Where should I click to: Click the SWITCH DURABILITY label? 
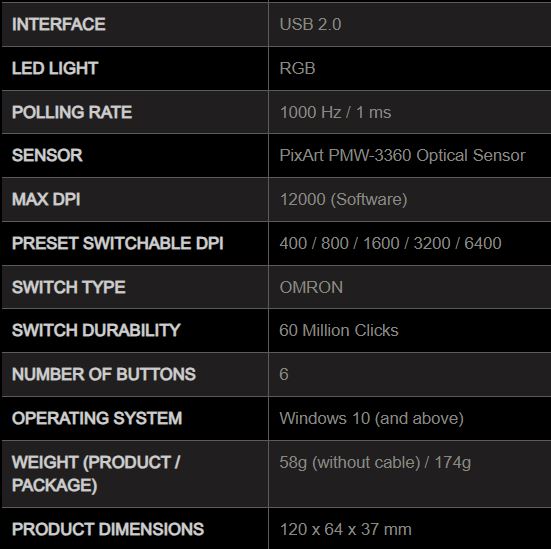coord(96,330)
